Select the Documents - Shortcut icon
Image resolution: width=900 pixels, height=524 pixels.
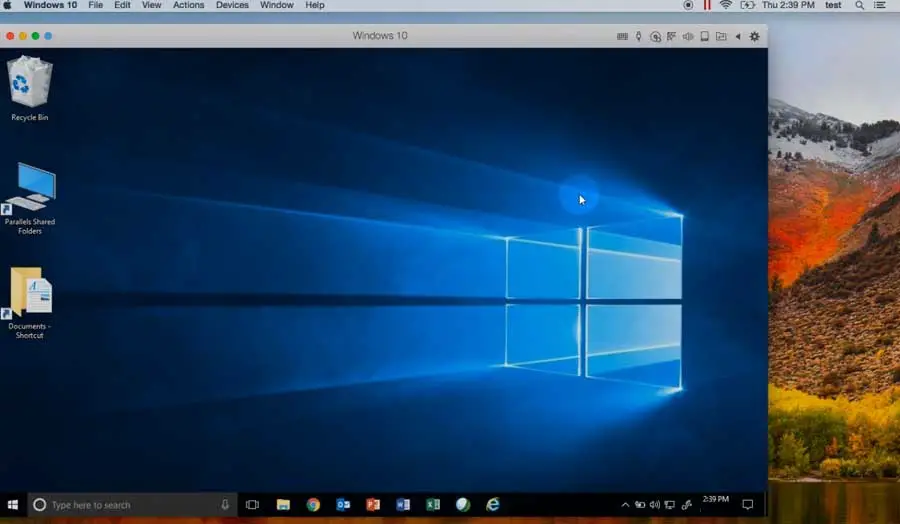[x=29, y=303]
